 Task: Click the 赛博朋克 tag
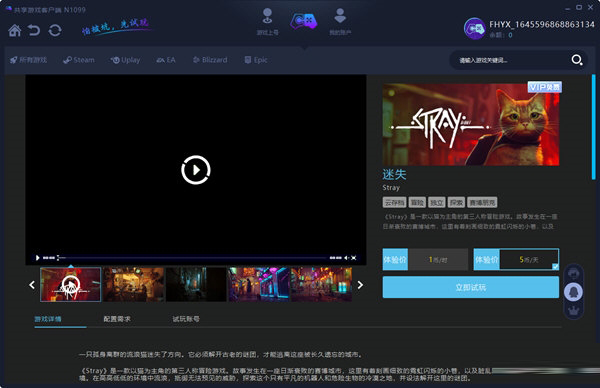click(x=482, y=202)
